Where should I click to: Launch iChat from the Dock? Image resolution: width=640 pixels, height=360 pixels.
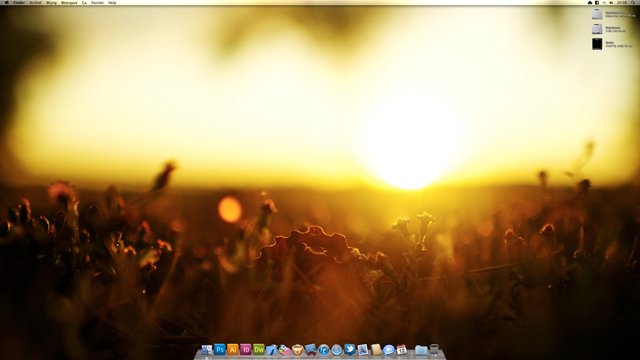coord(389,350)
